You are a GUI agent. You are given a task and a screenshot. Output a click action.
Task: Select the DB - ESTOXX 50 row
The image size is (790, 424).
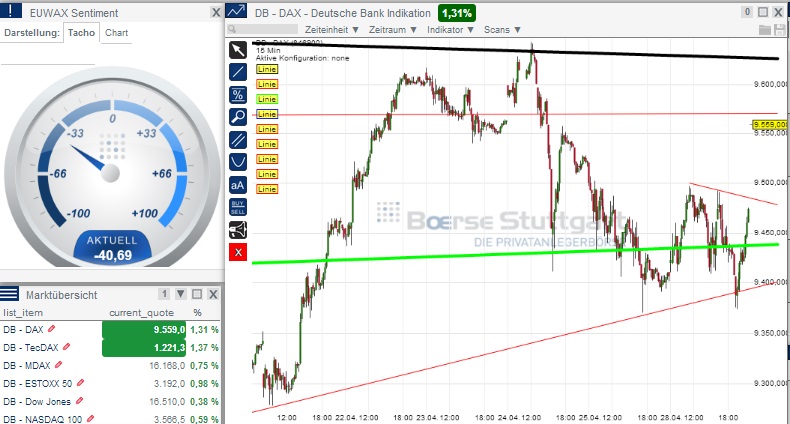tap(111, 383)
